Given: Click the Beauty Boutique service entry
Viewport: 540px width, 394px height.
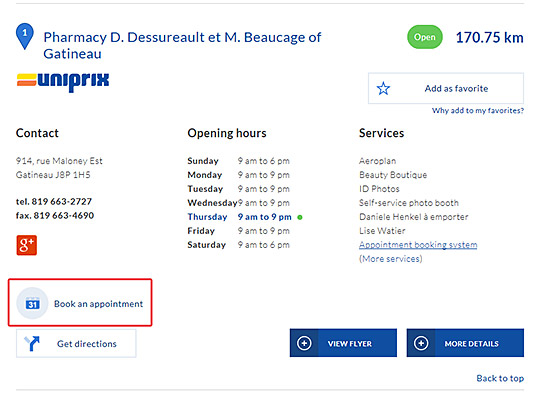Looking at the screenshot, I should click(x=393, y=175).
